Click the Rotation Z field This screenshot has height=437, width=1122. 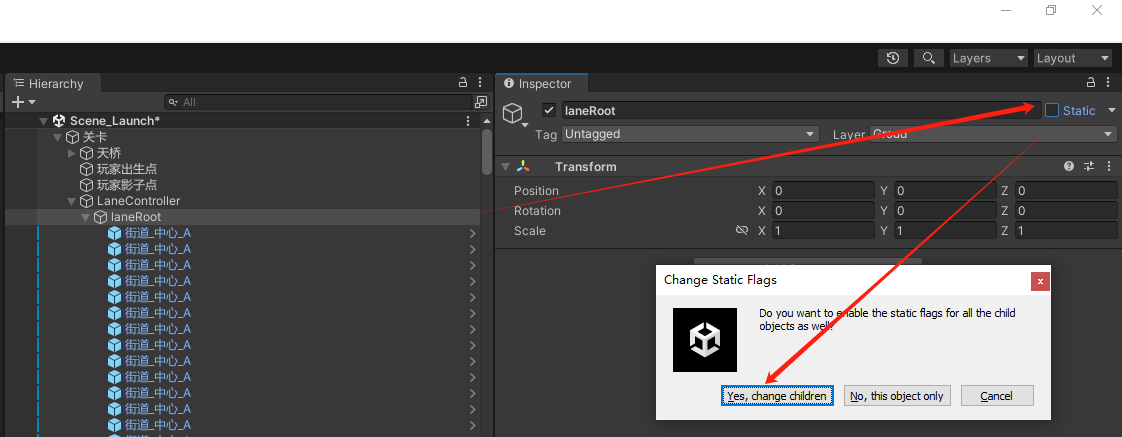click(x=1065, y=210)
